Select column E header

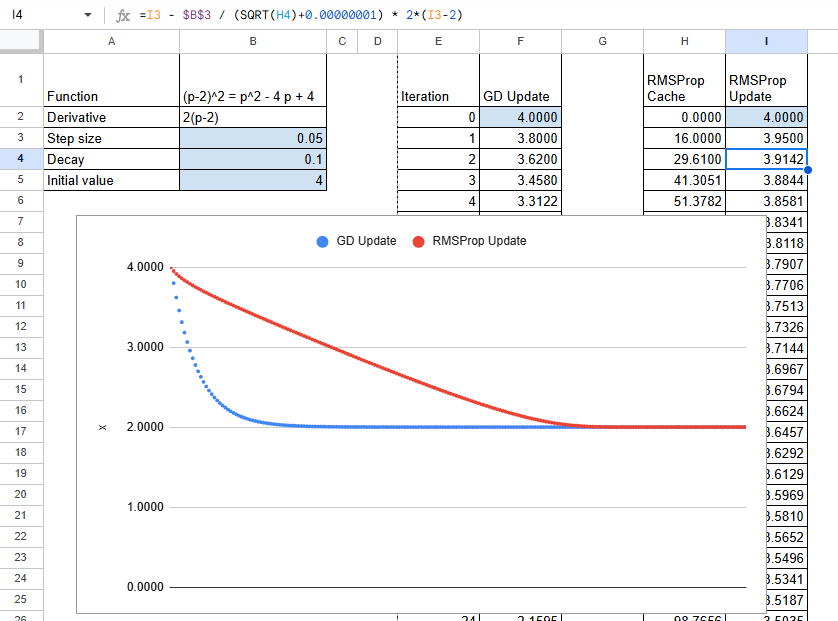439,41
